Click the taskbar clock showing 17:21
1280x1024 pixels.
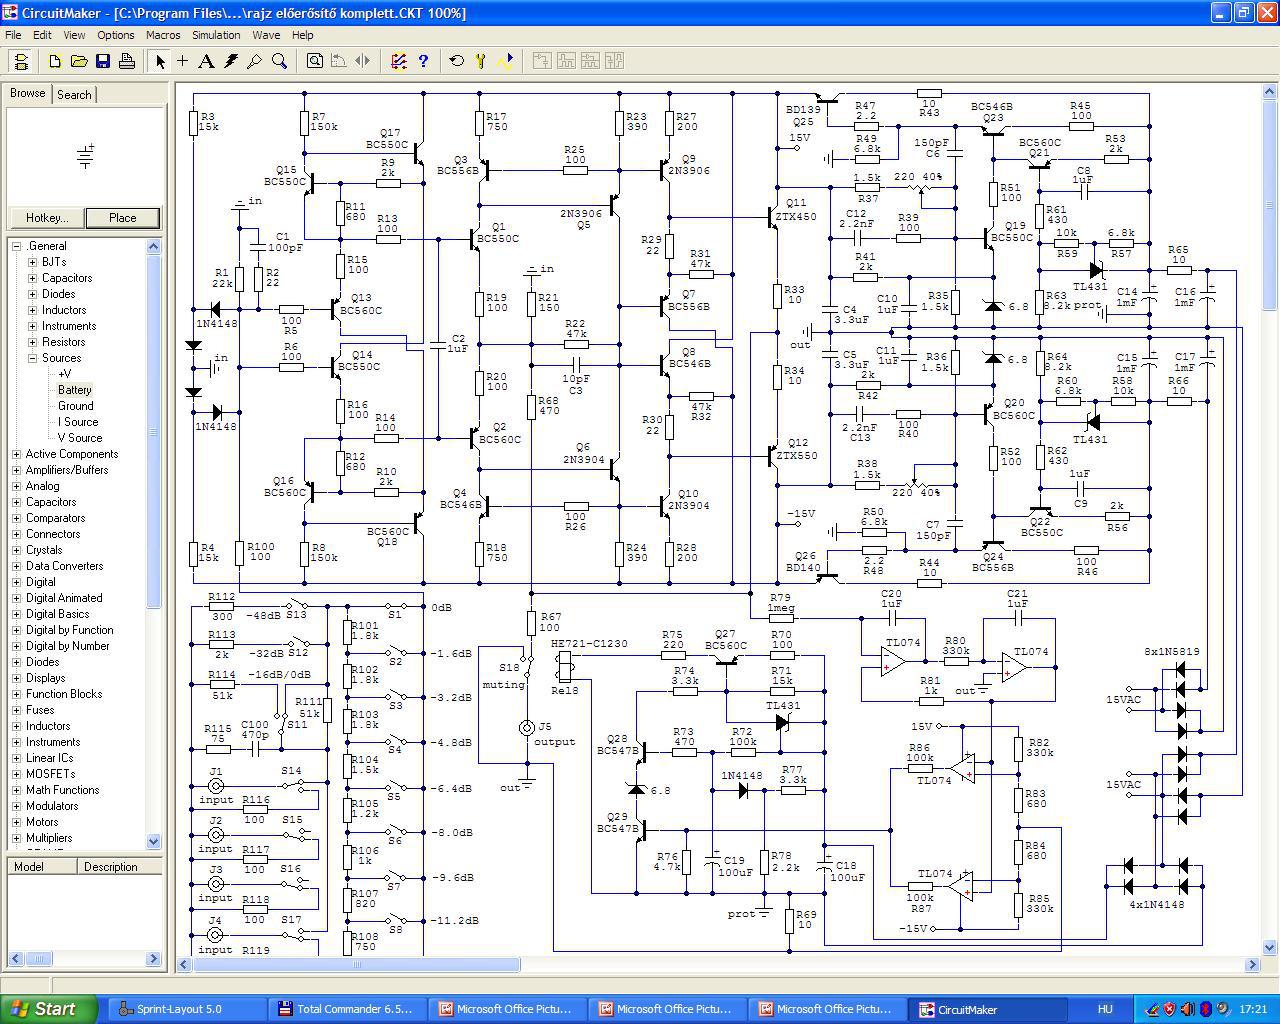[x=1253, y=1009]
